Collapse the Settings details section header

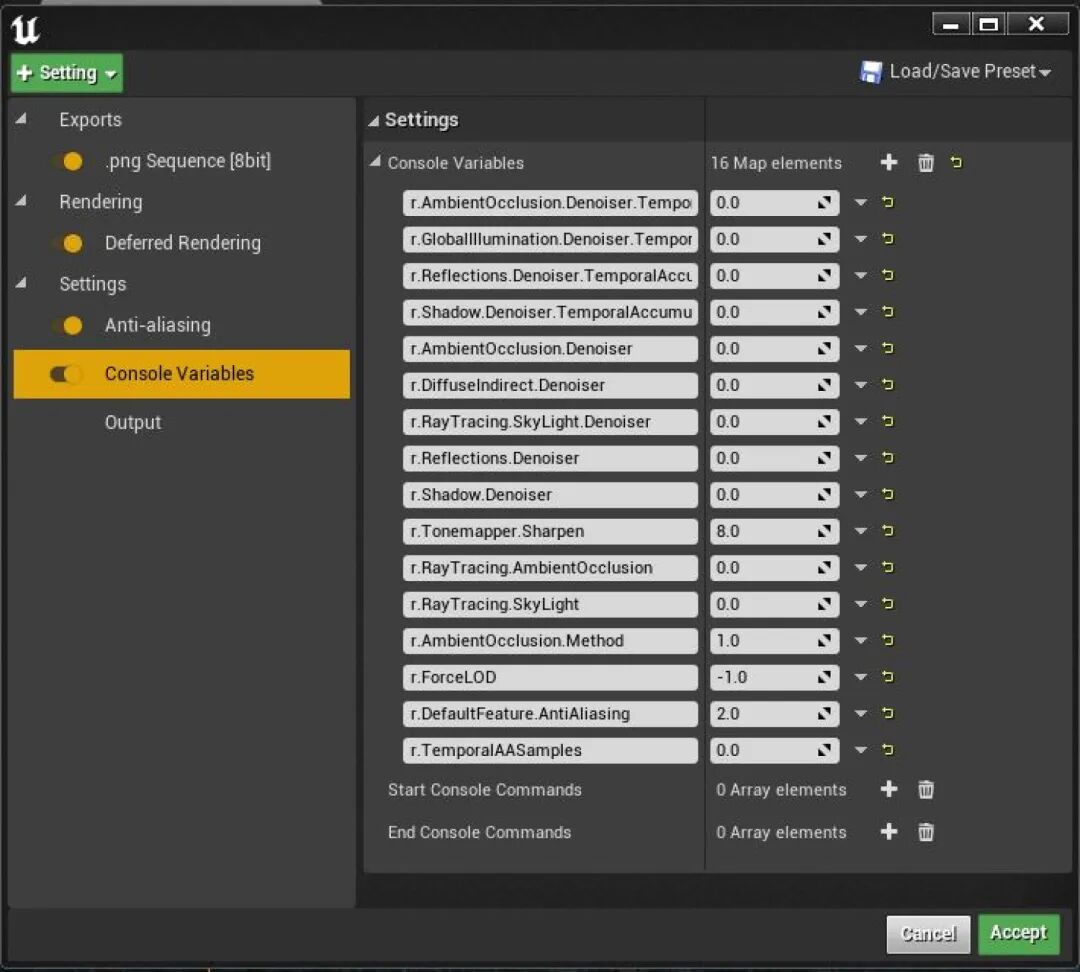point(373,121)
